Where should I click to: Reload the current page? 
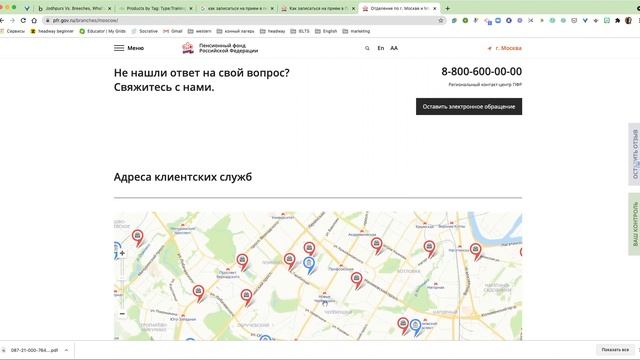[23, 20]
